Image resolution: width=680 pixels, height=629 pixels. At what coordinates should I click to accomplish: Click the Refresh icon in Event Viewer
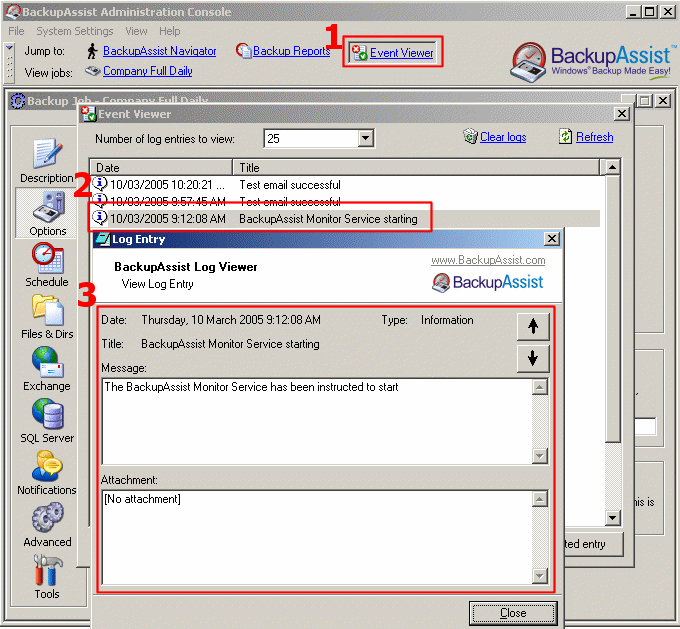tap(565, 136)
